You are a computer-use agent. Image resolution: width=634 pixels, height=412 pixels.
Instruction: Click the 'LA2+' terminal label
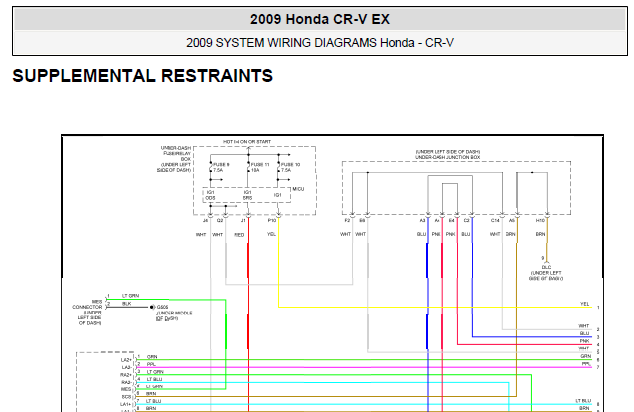click(x=126, y=360)
